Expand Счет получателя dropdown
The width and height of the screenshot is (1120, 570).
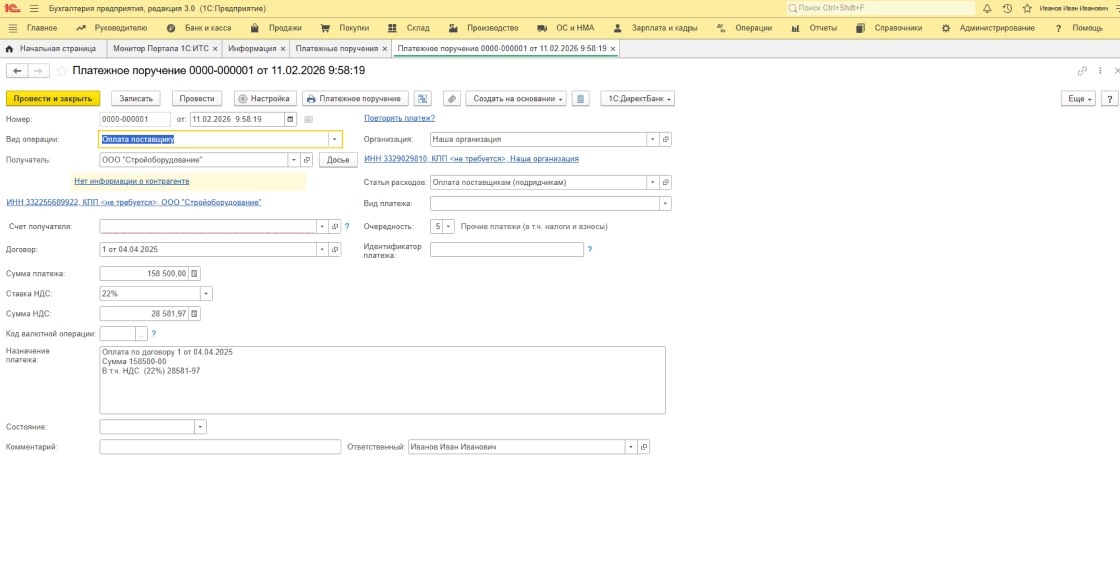pos(321,226)
